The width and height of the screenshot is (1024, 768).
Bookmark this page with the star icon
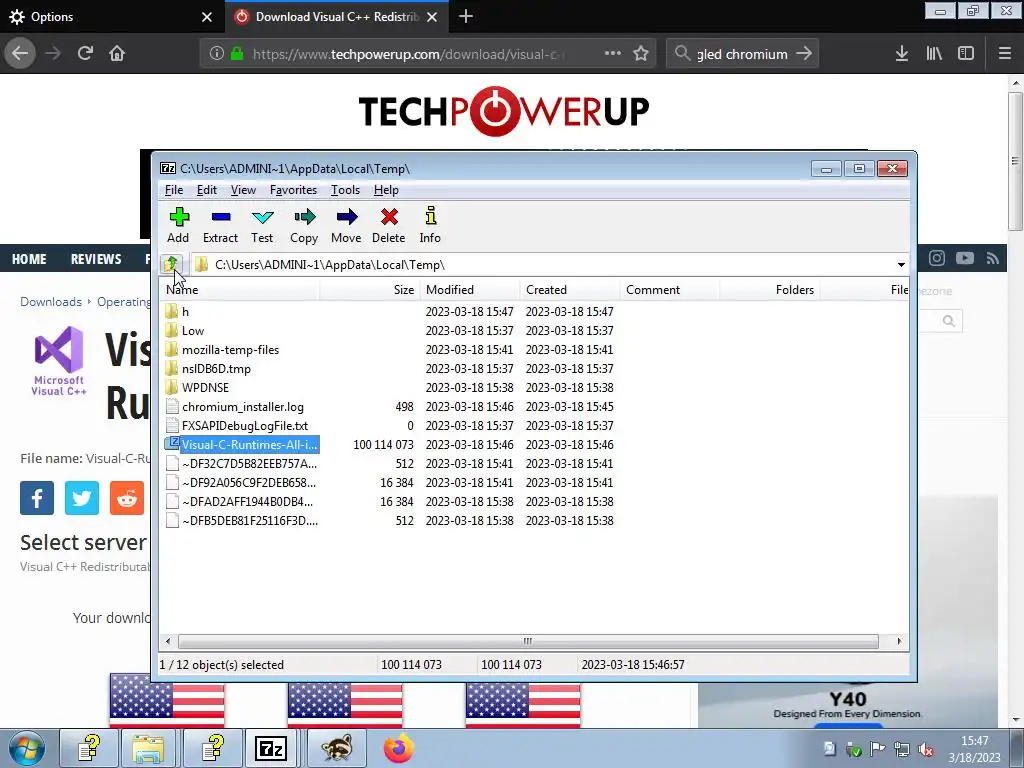point(641,54)
